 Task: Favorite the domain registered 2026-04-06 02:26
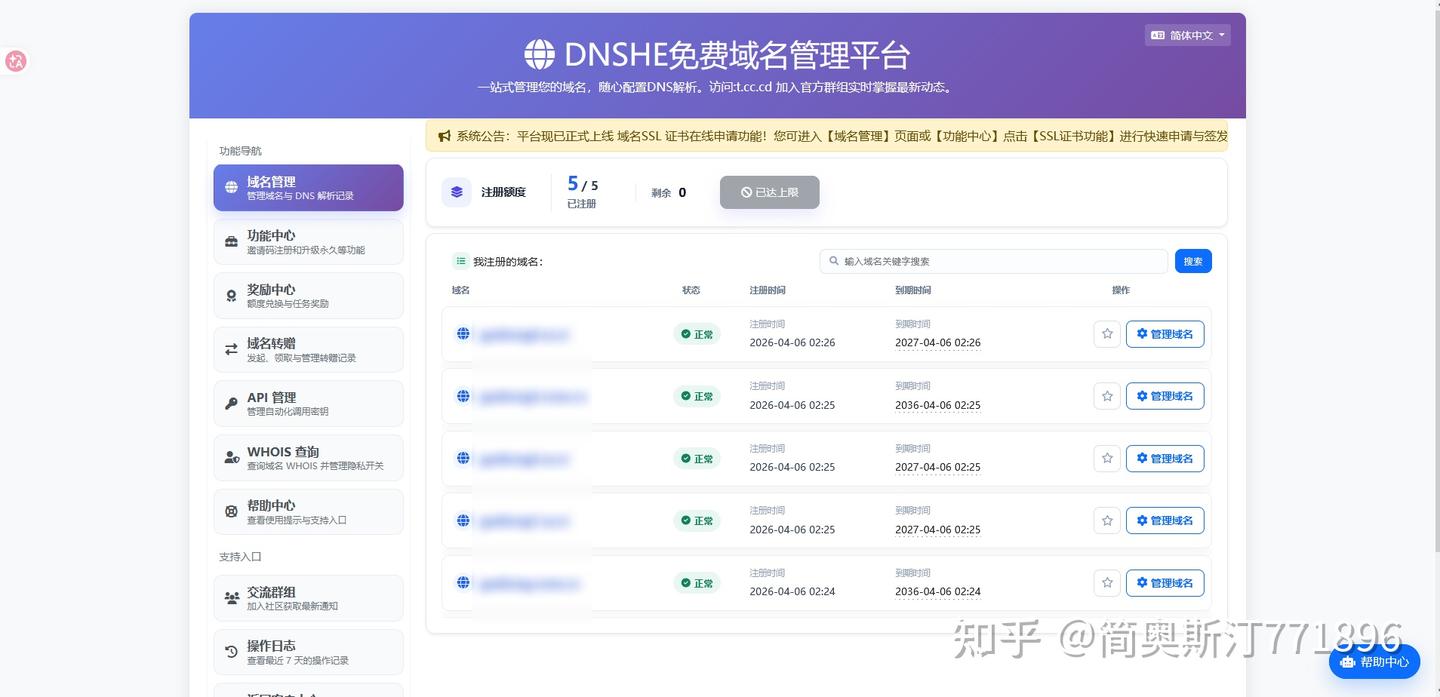1107,334
